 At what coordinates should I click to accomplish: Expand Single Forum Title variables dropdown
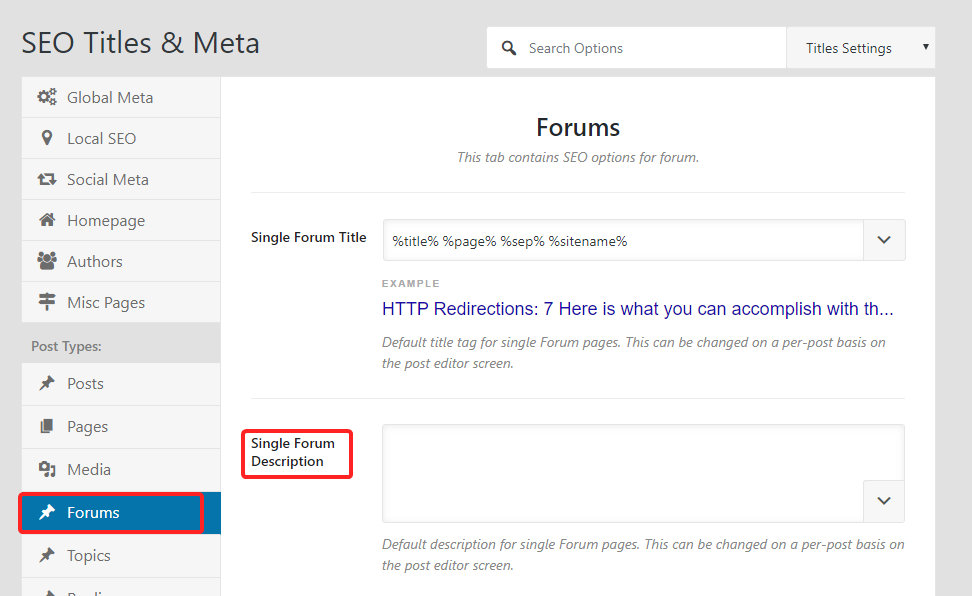click(x=884, y=240)
